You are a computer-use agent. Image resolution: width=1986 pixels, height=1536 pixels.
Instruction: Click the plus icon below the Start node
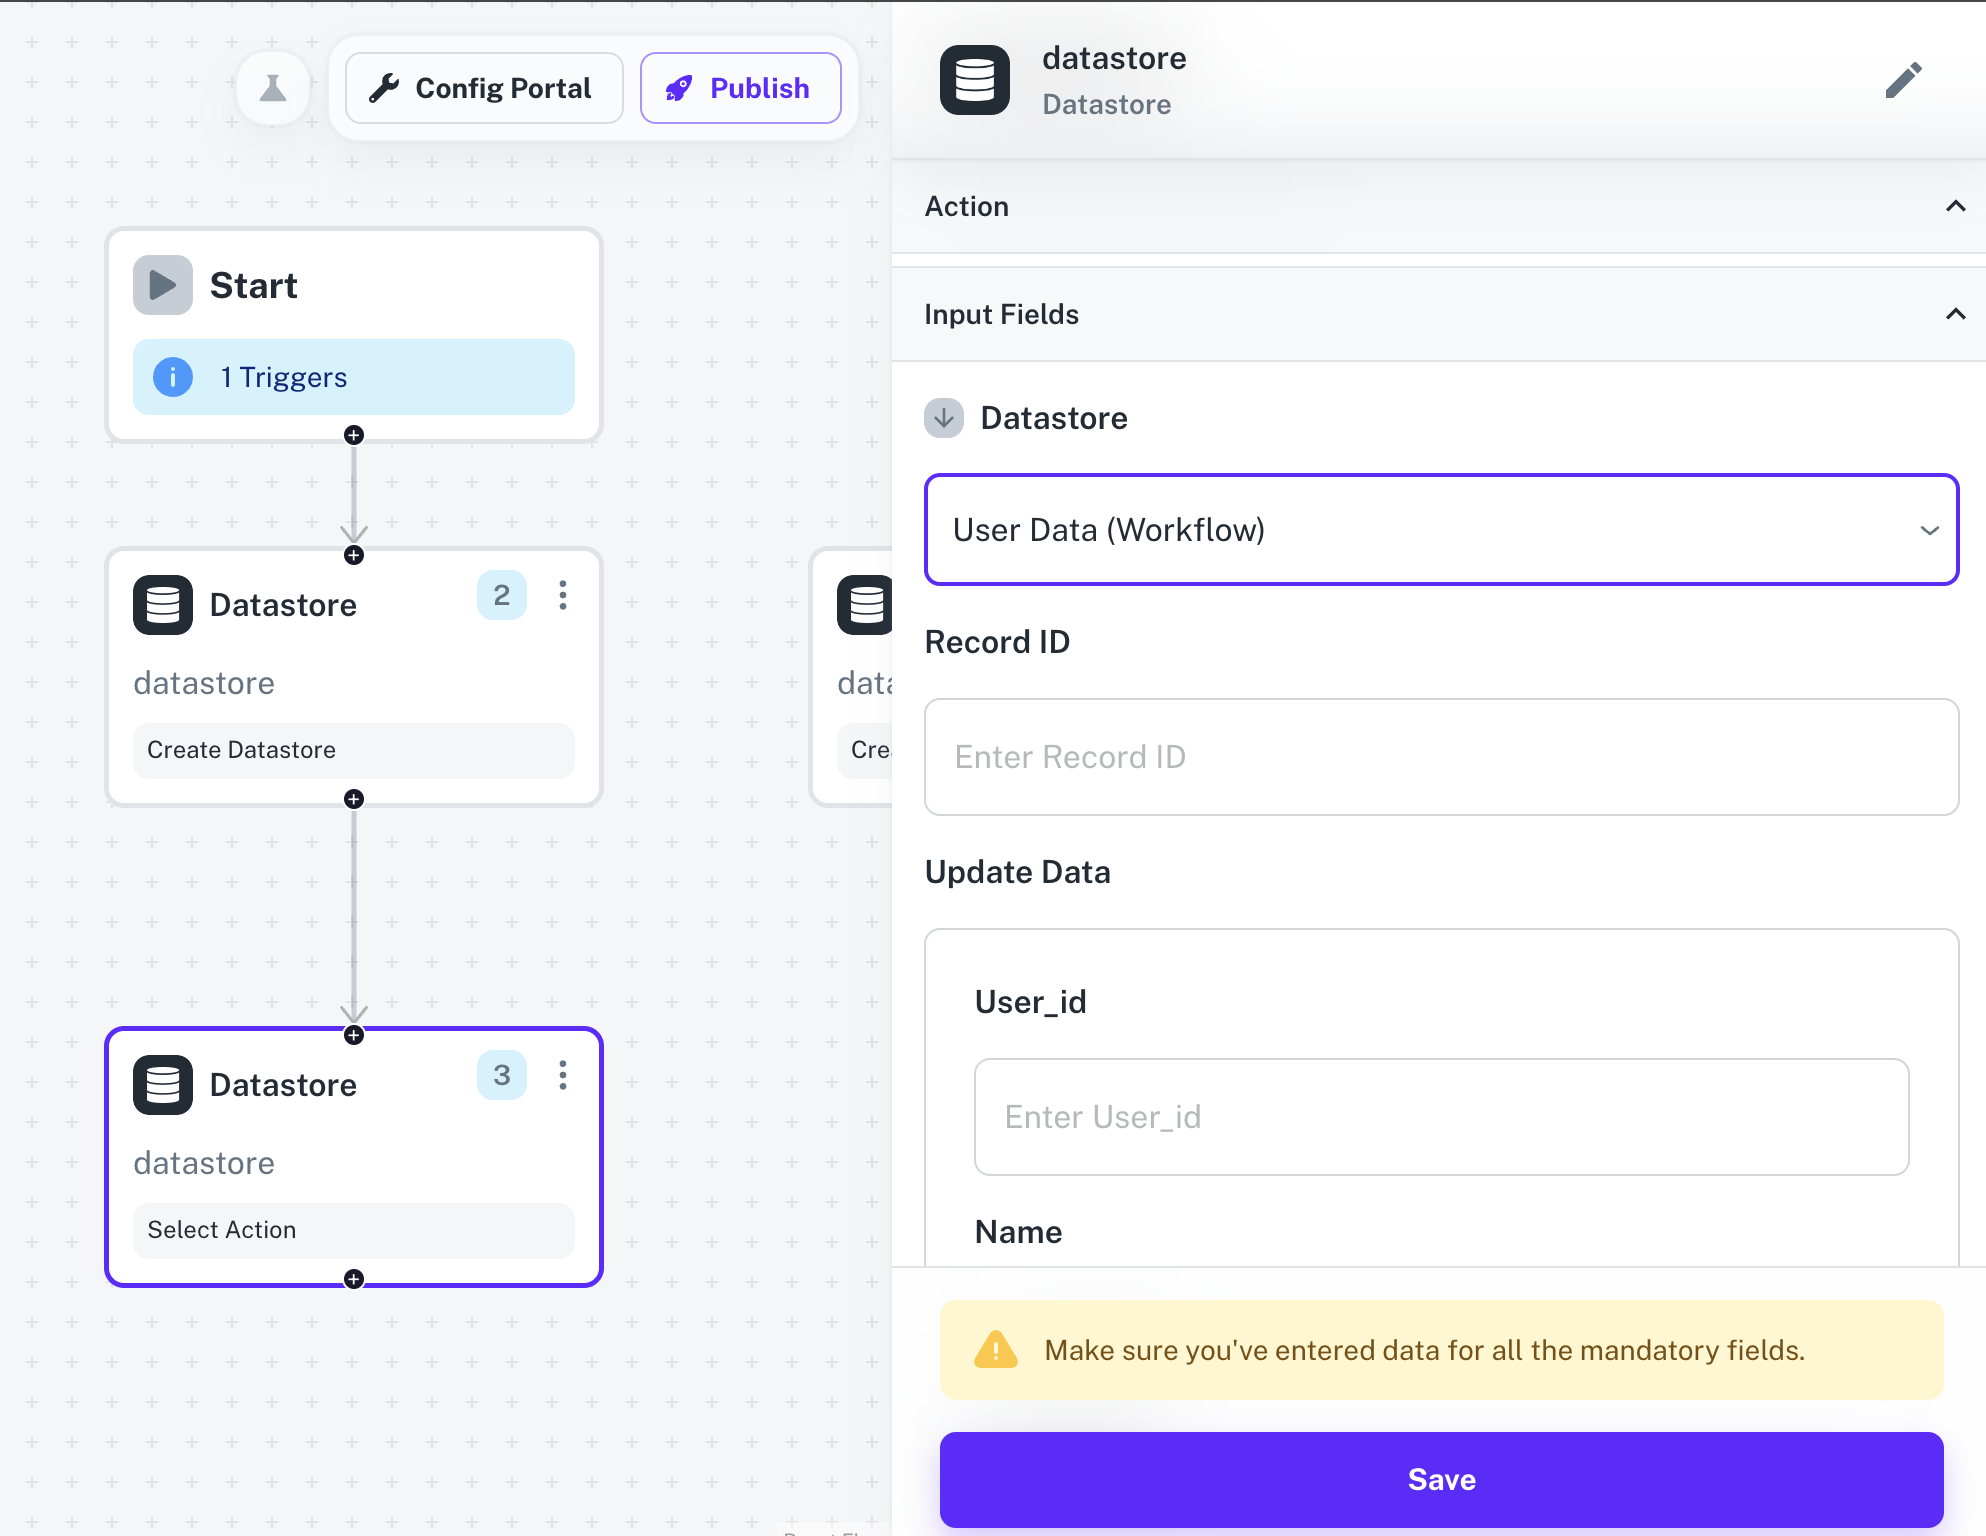click(353, 435)
